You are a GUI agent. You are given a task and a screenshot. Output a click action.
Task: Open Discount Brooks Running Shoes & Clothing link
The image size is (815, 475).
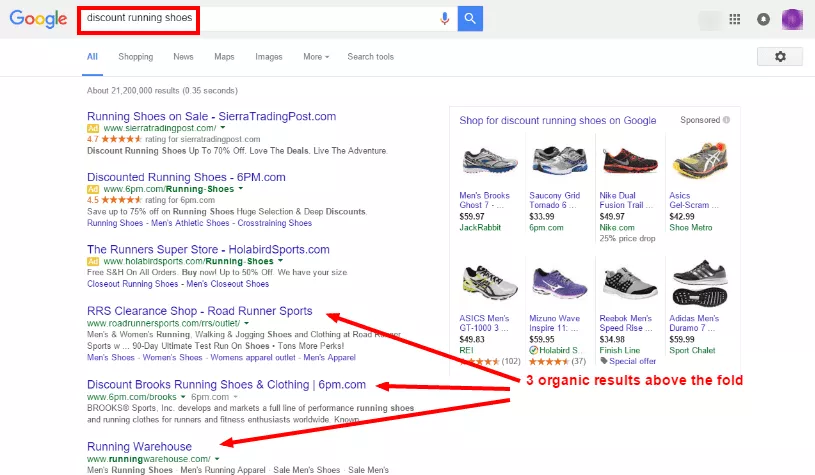(226, 385)
